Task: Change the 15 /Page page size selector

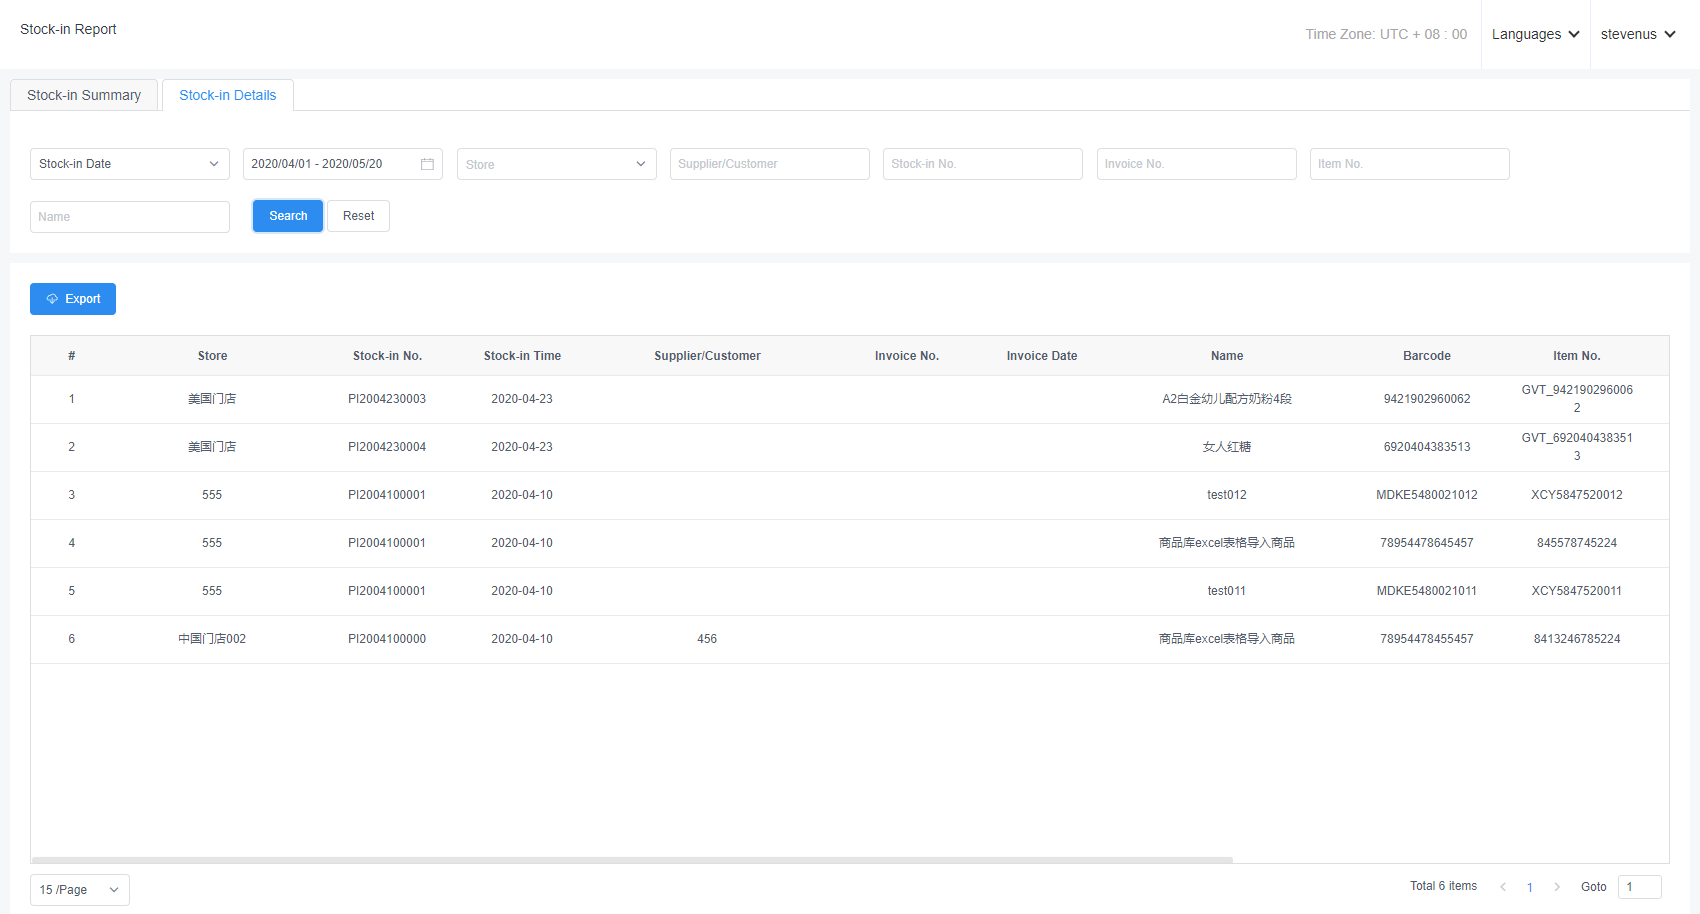Action: [79, 890]
